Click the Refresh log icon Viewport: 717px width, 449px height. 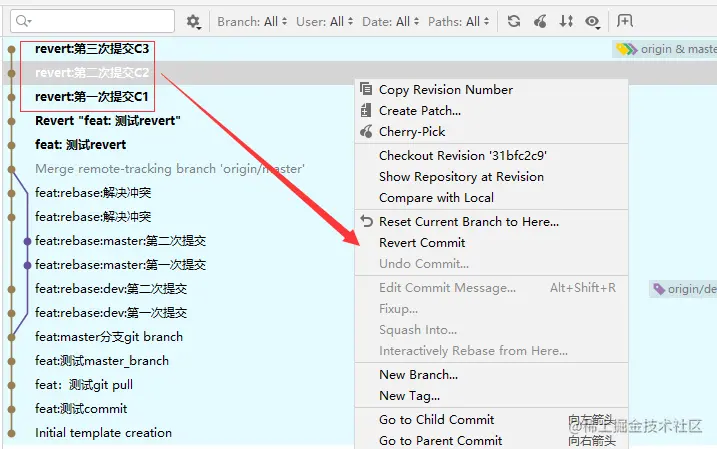[514, 21]
